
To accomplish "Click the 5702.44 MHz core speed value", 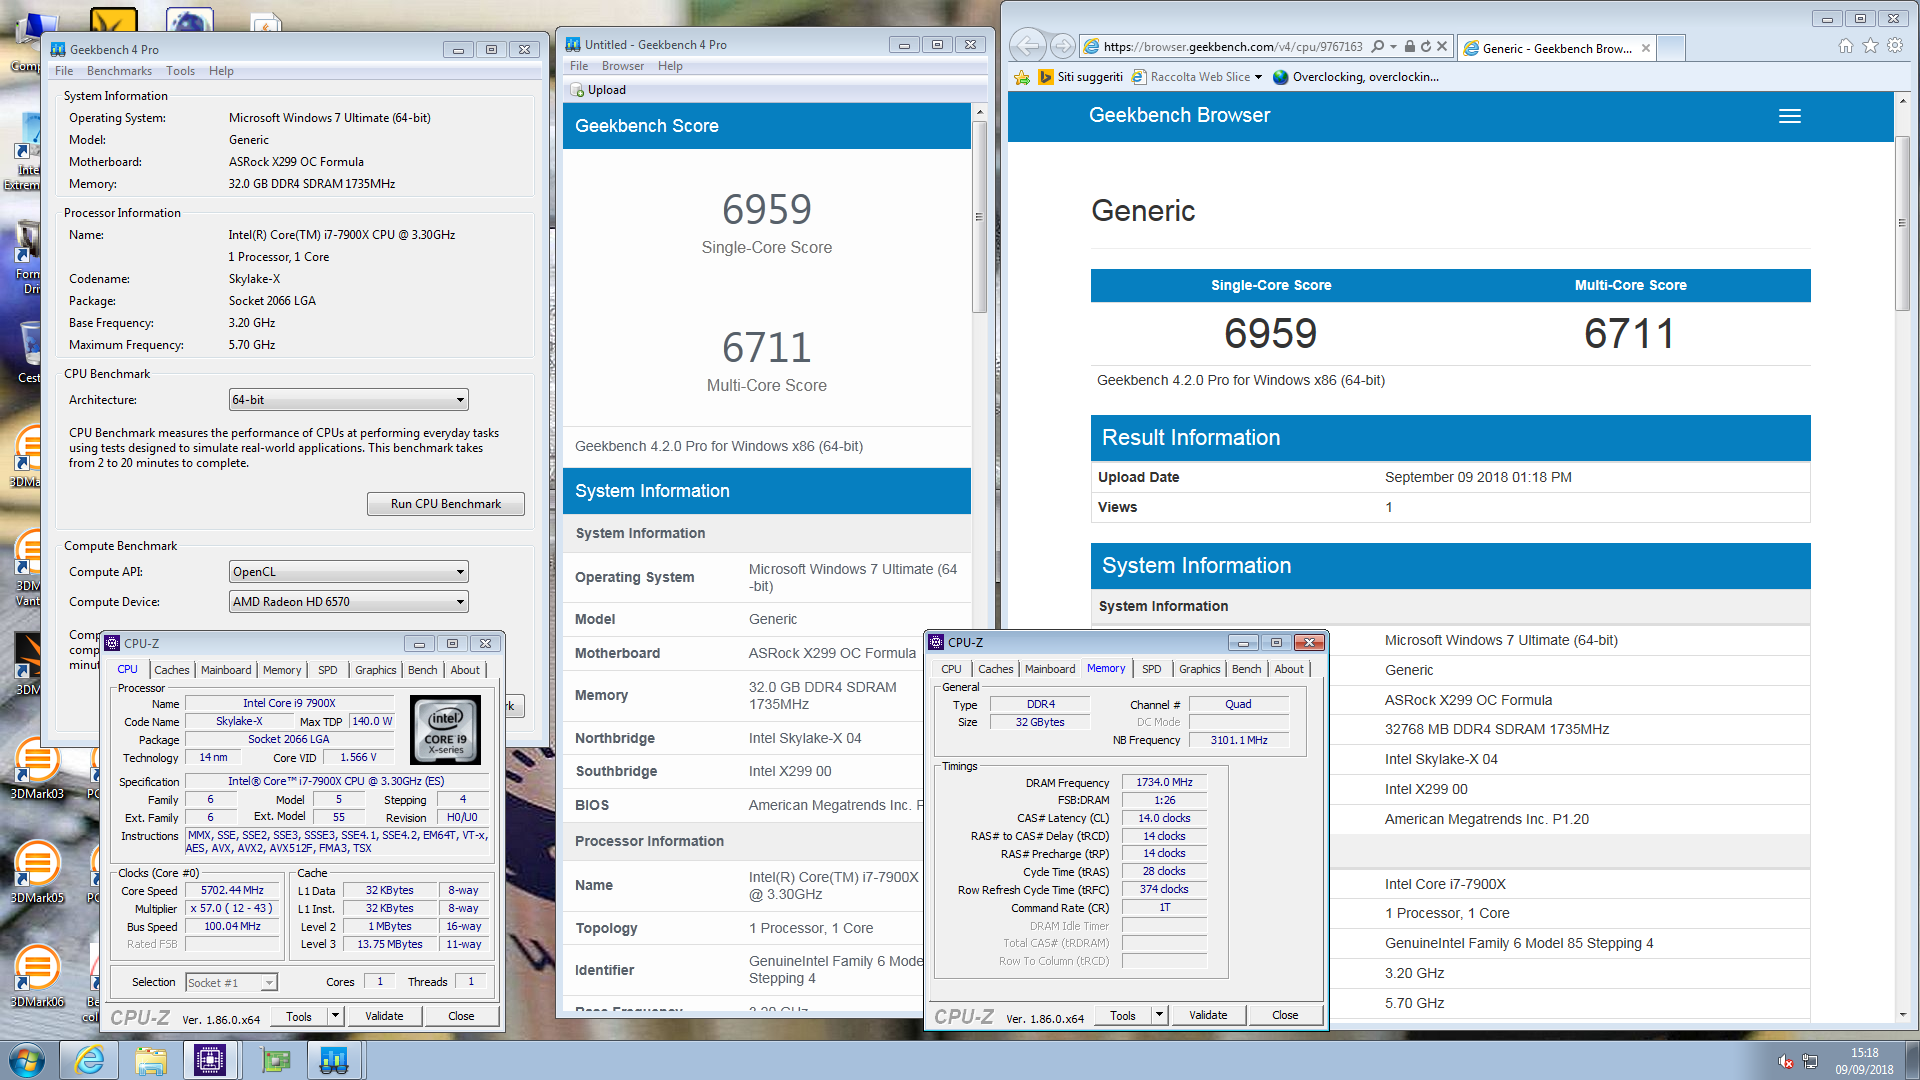I will pos(232,890).
